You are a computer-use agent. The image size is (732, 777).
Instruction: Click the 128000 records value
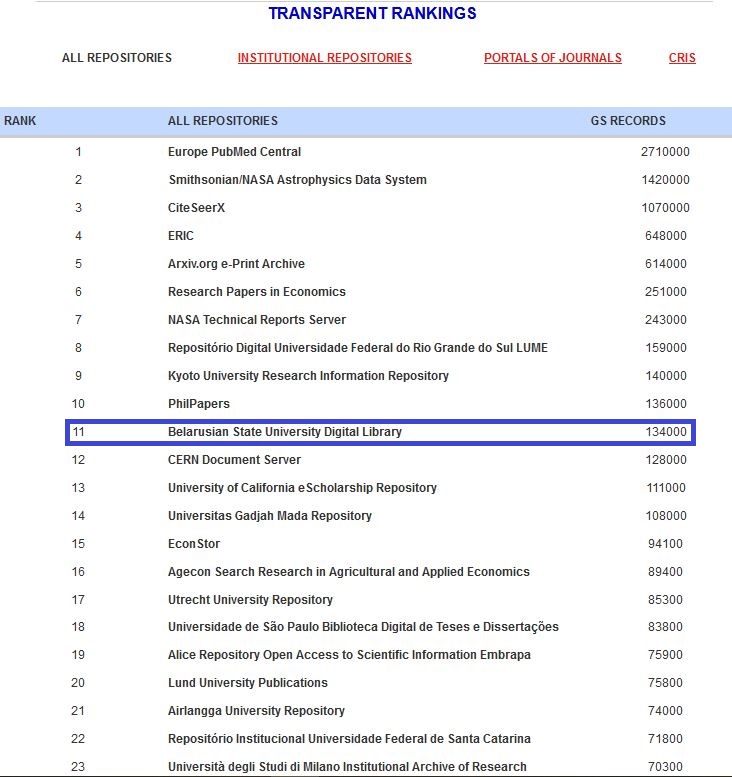(666, 460)
